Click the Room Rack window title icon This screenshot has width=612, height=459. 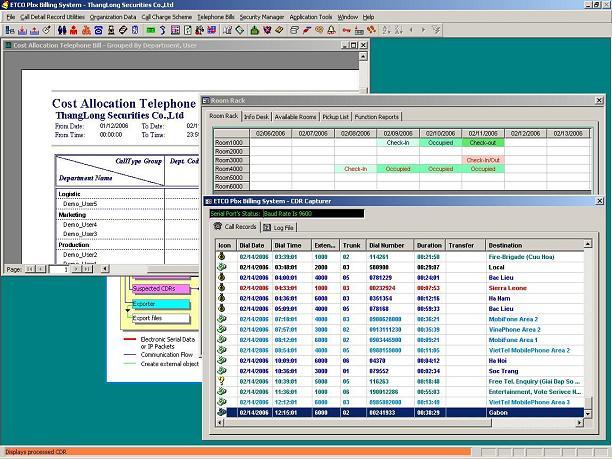(208, 101)
